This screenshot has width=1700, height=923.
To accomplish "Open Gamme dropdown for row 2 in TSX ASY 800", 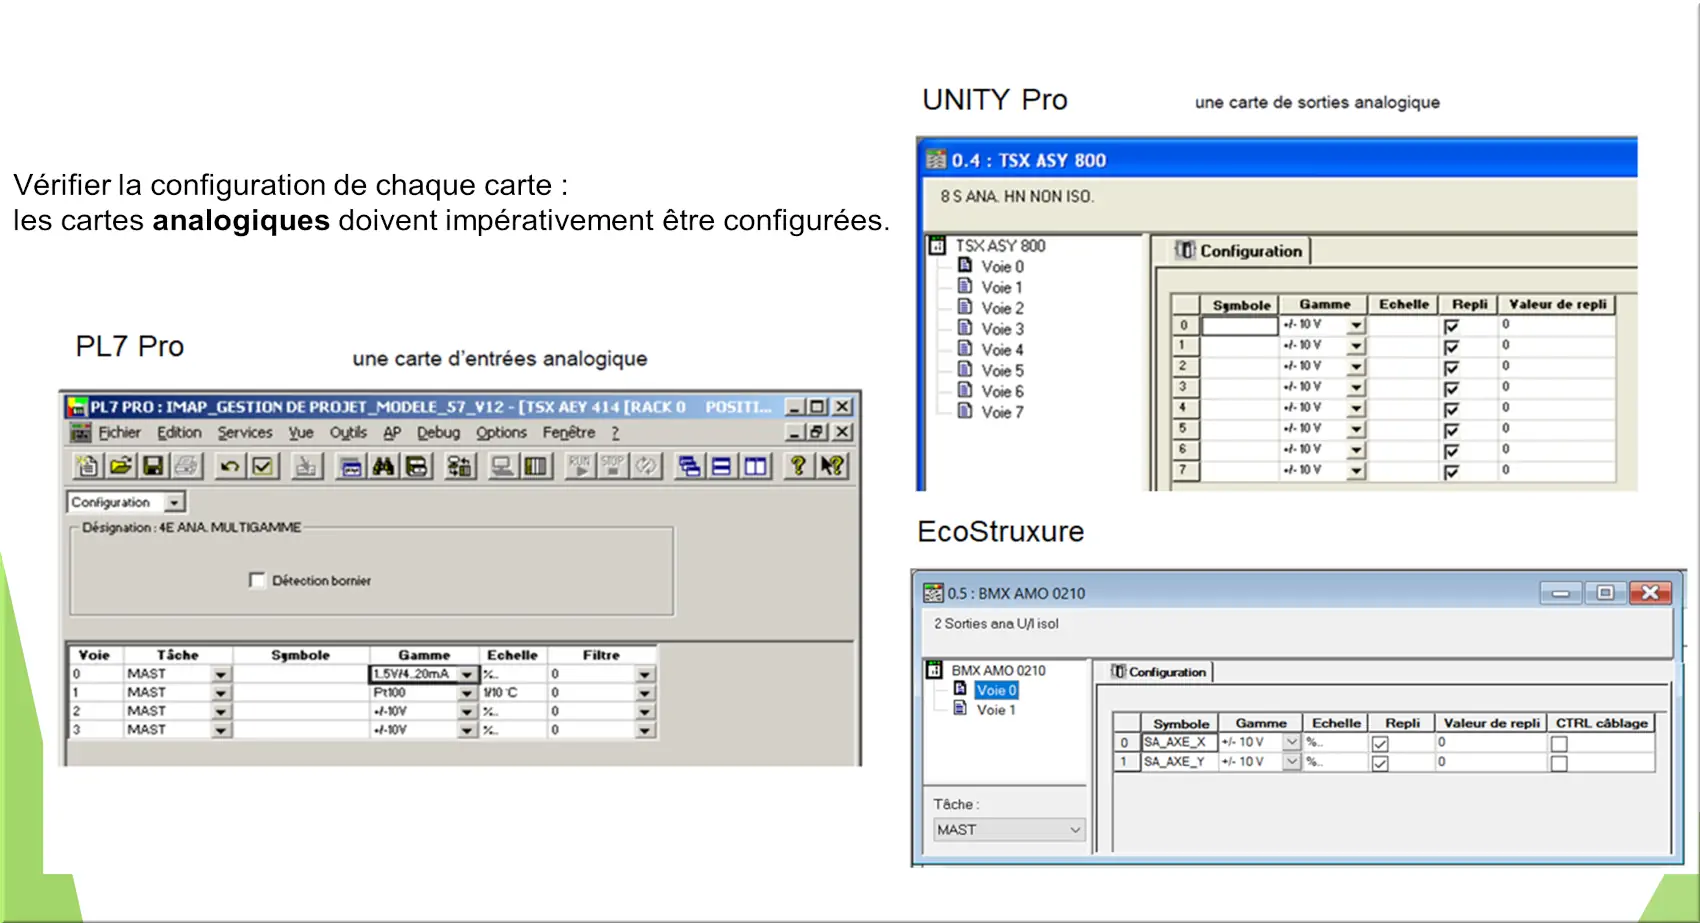I will (x=1356, y=367).
